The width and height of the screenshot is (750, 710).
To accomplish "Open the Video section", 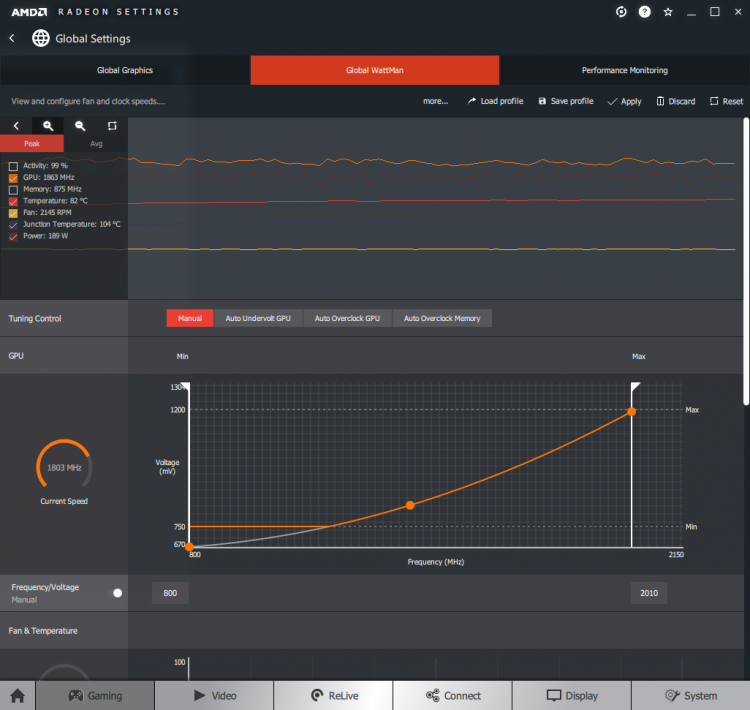I will pyautogui.click(x=214, y=695).
